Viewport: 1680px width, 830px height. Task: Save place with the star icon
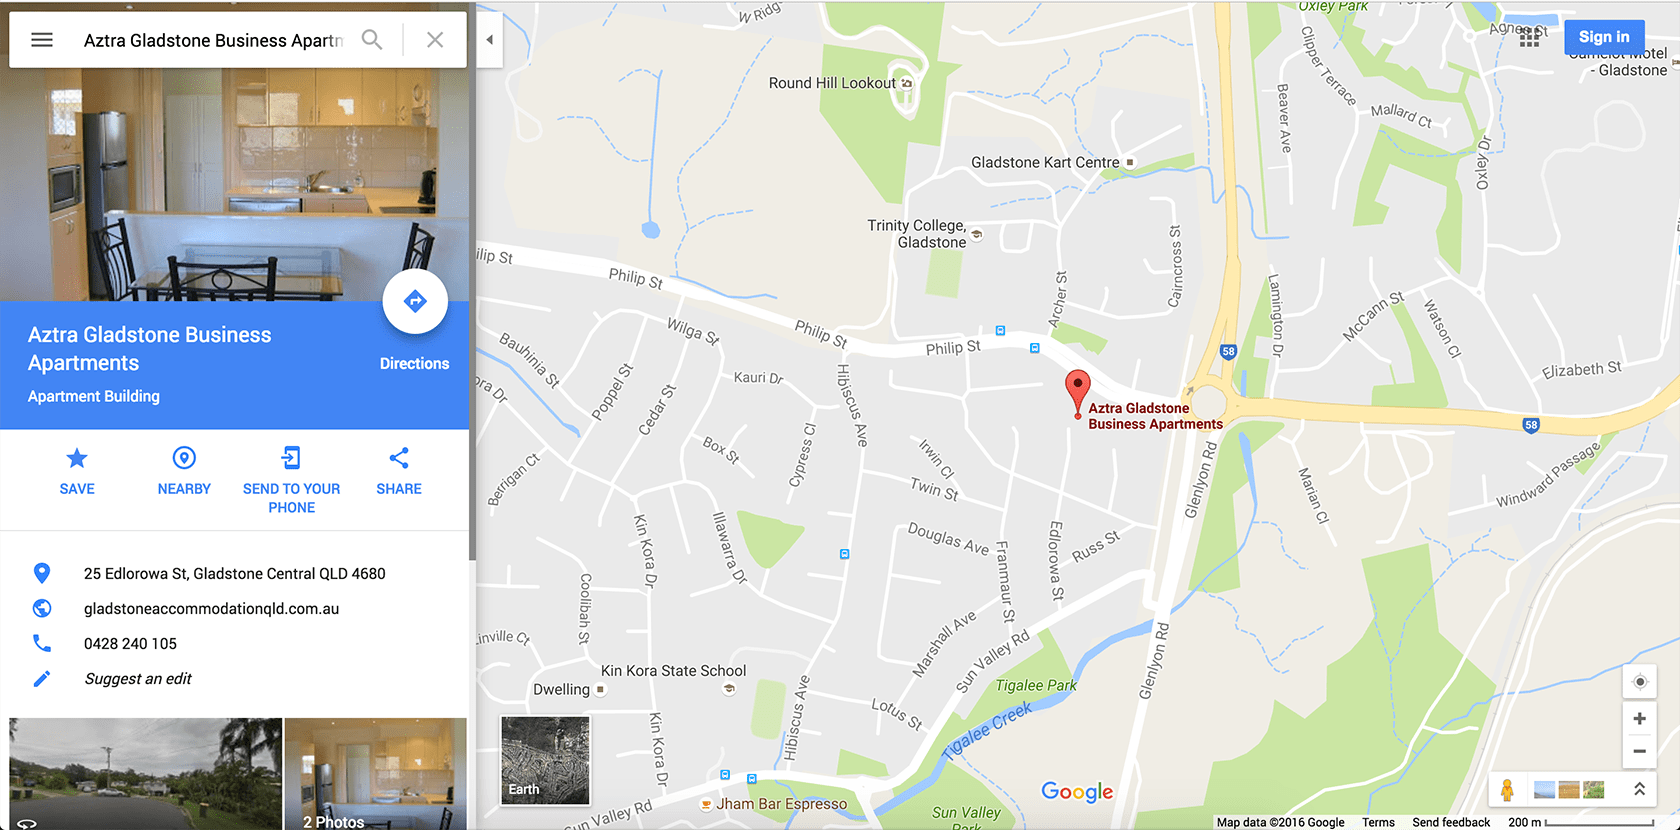(x=77, y=458)
